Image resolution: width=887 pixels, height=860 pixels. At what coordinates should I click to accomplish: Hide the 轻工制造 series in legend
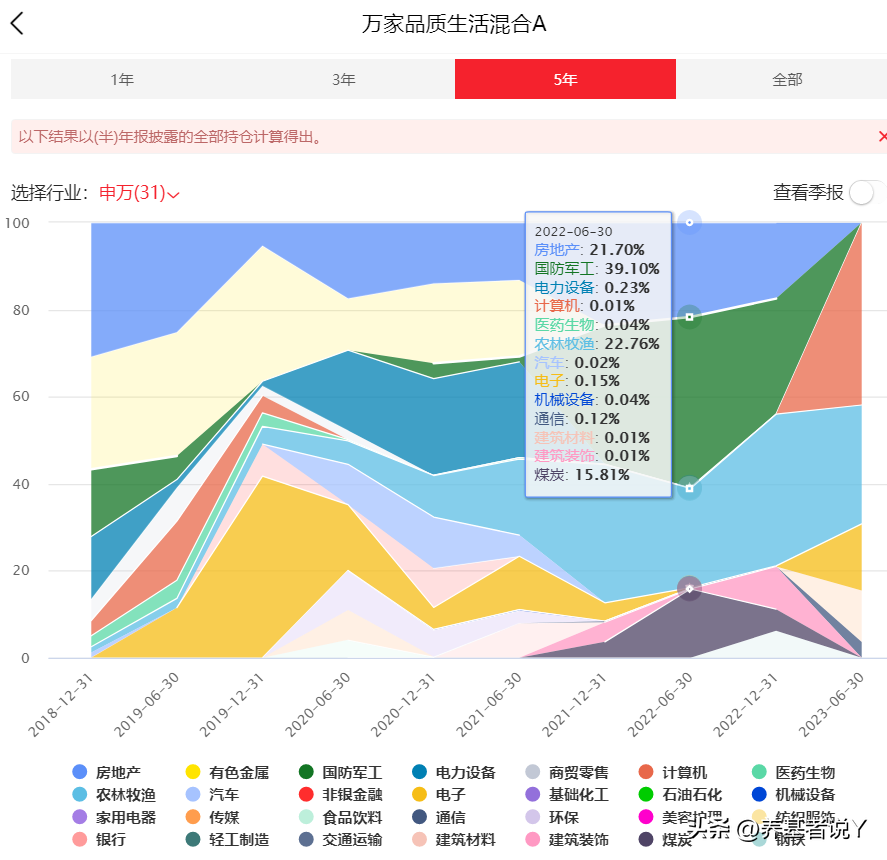227,840
